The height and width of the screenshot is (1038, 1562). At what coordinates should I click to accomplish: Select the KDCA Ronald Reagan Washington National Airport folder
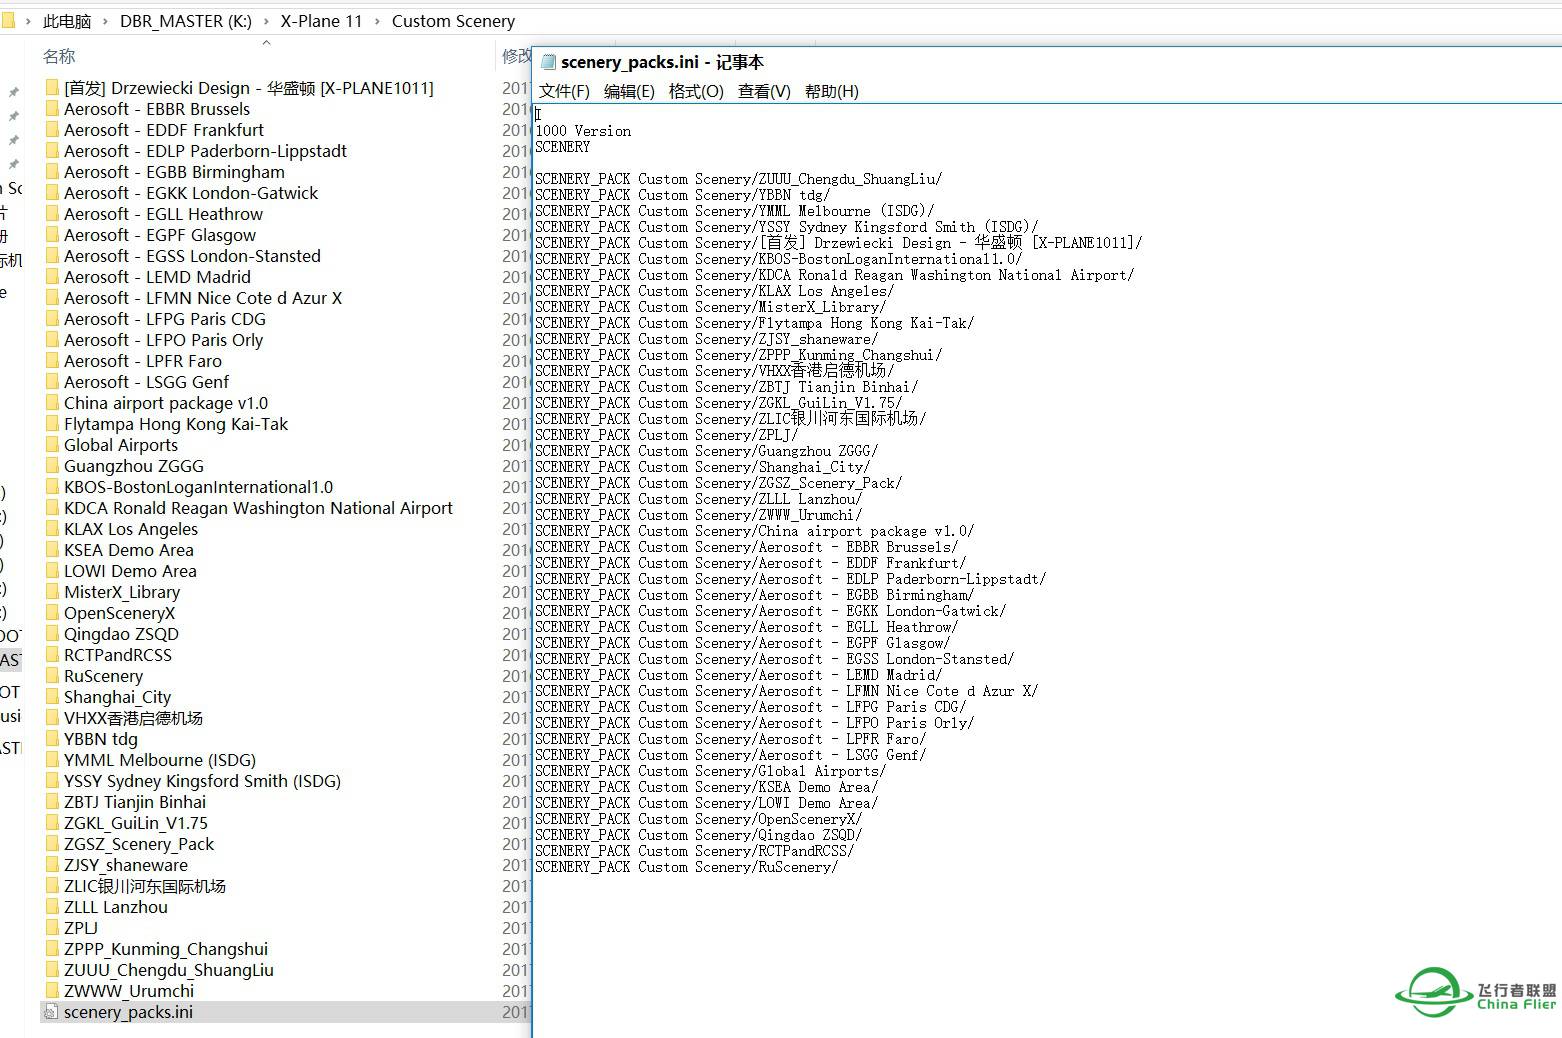pyautogui.click(x=258, y=508)
